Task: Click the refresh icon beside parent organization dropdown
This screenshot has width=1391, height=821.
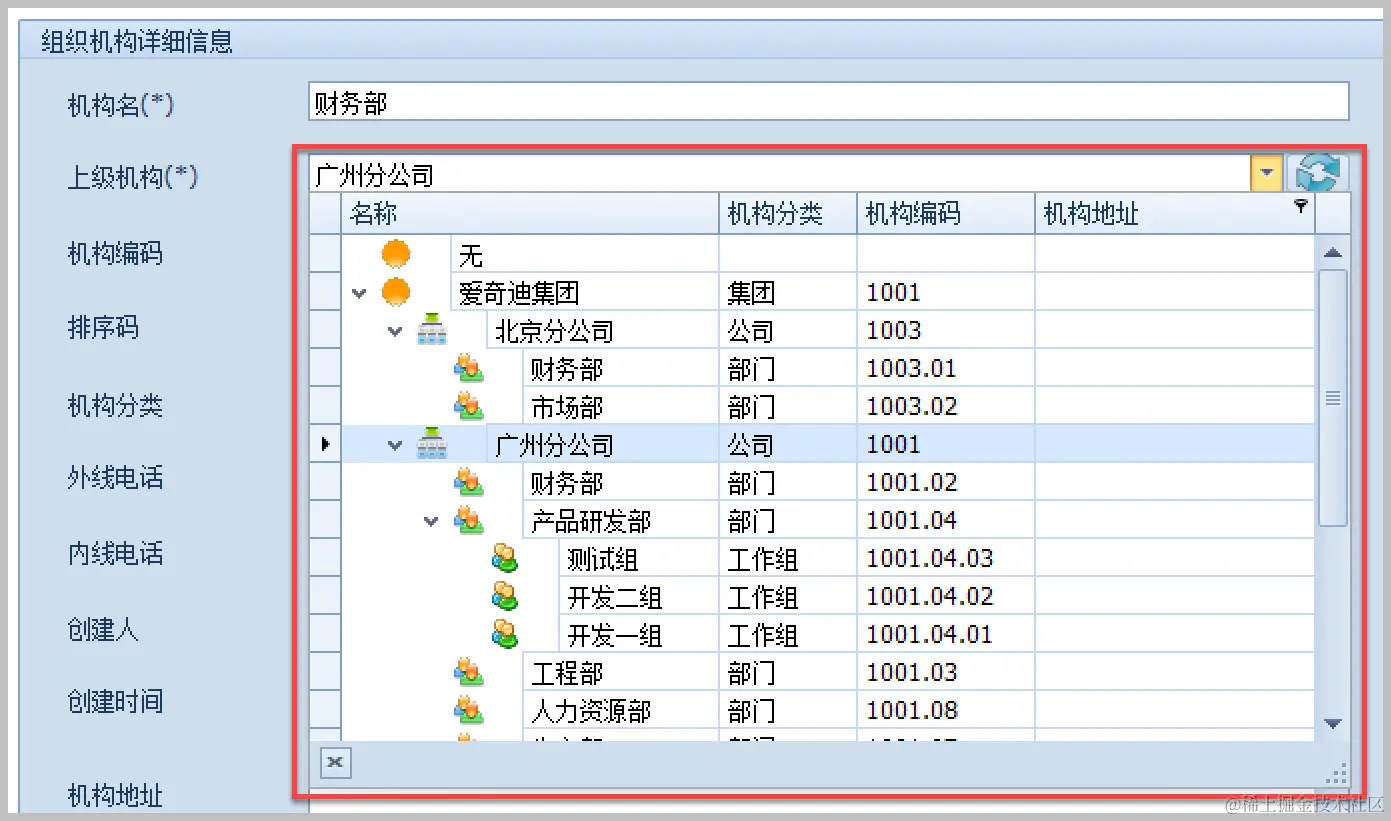Action: [x=1316, y=174]
